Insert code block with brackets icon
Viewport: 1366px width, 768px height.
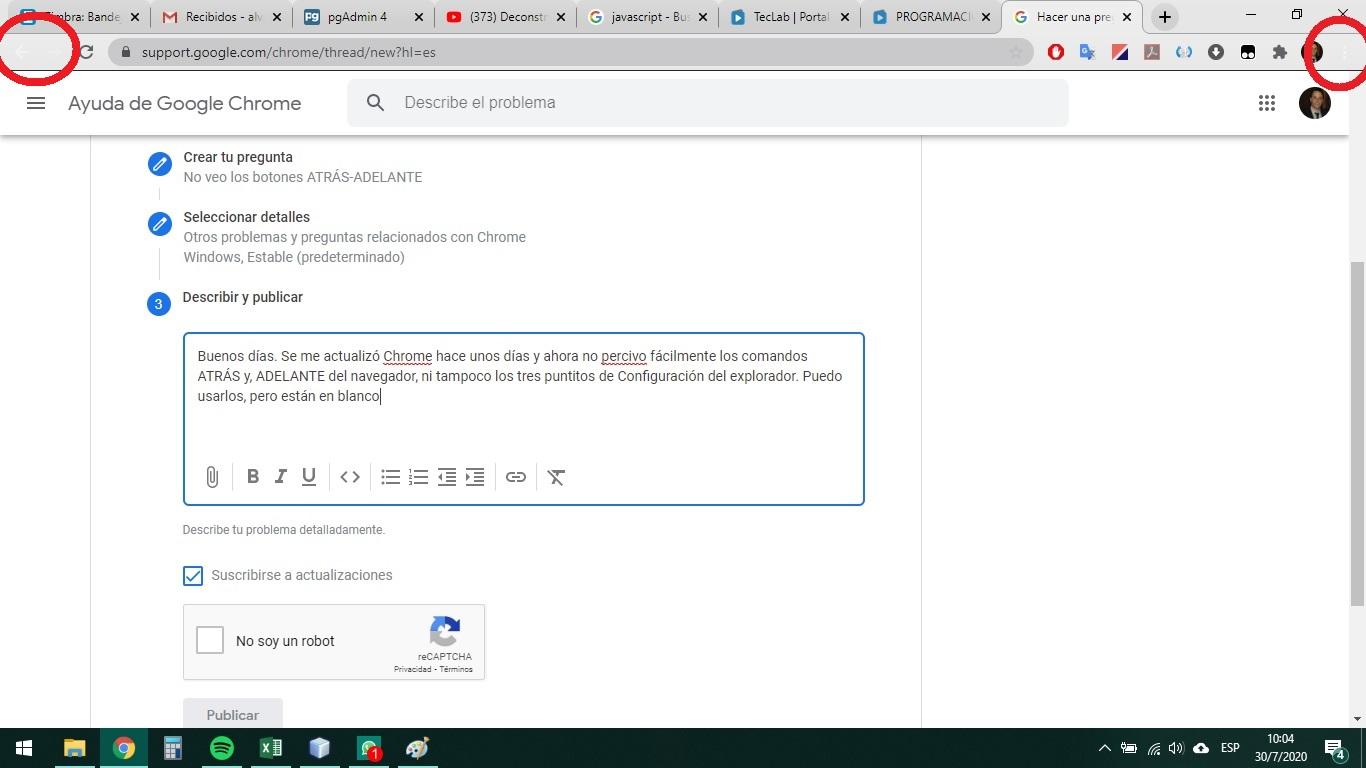coord(350,477)
